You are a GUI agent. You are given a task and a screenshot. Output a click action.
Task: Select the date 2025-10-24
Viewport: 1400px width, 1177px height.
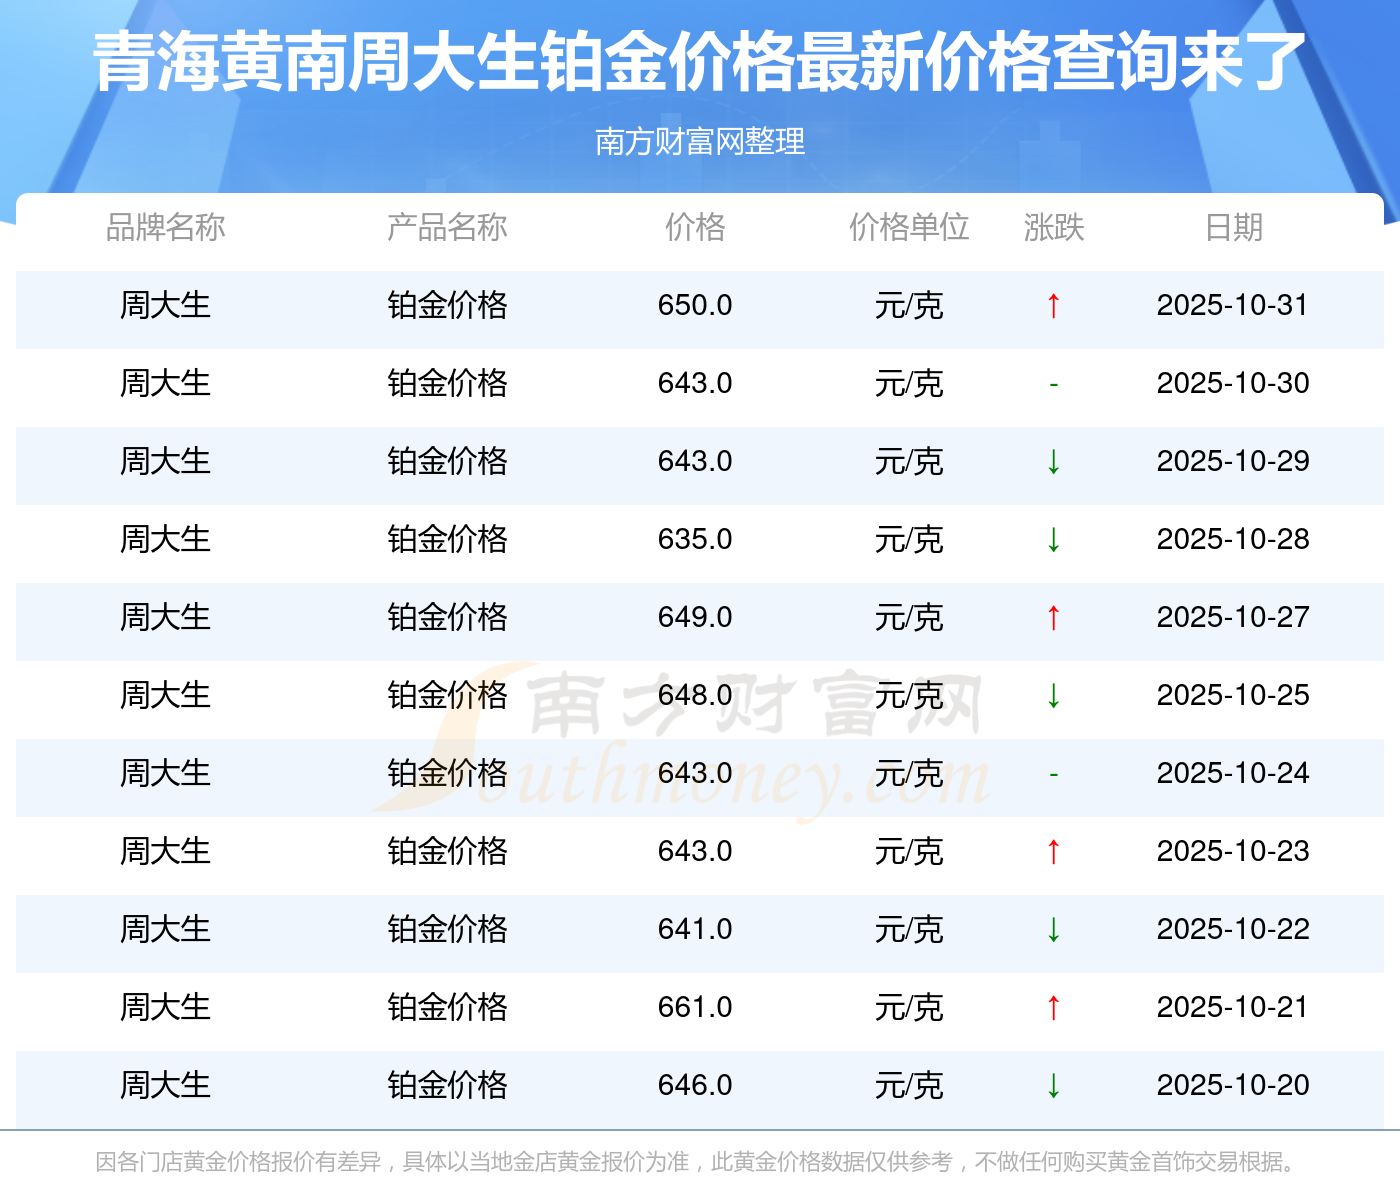tap(1233, 773)
